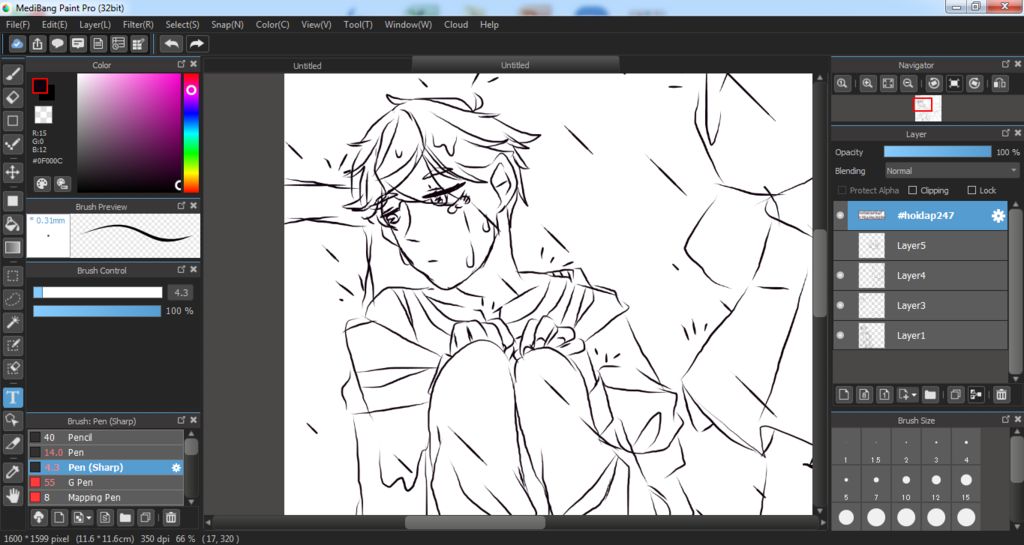Delete layer using Layer panel trash icon

(1001, 394)
